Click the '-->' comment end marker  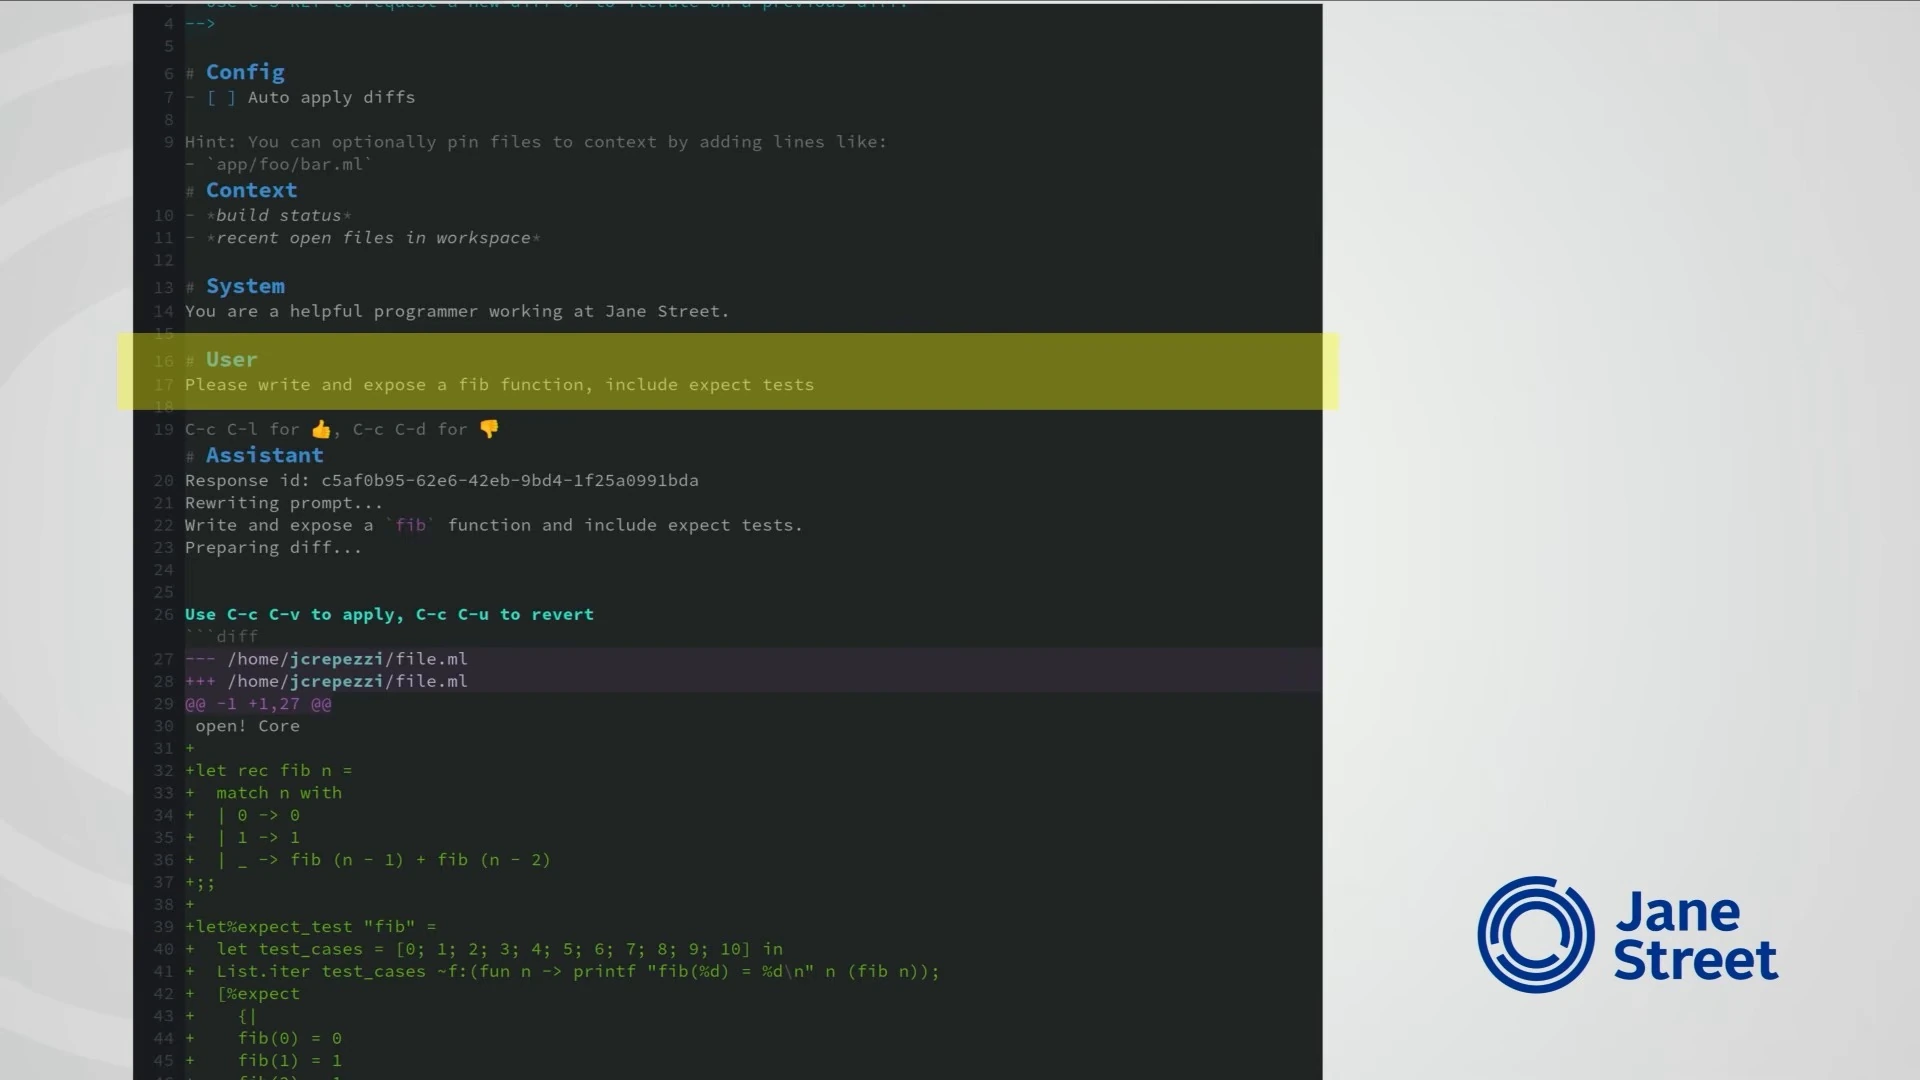tap(200, 23)
